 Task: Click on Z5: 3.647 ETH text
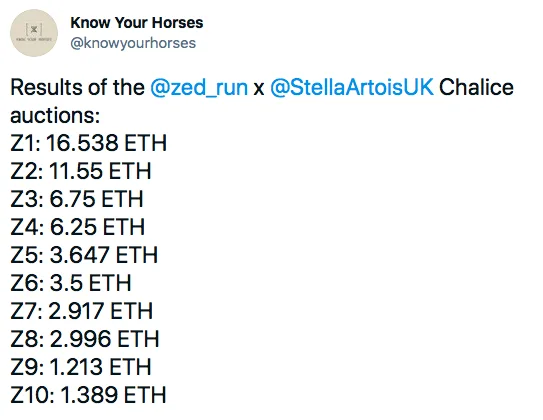coord(84,255)
